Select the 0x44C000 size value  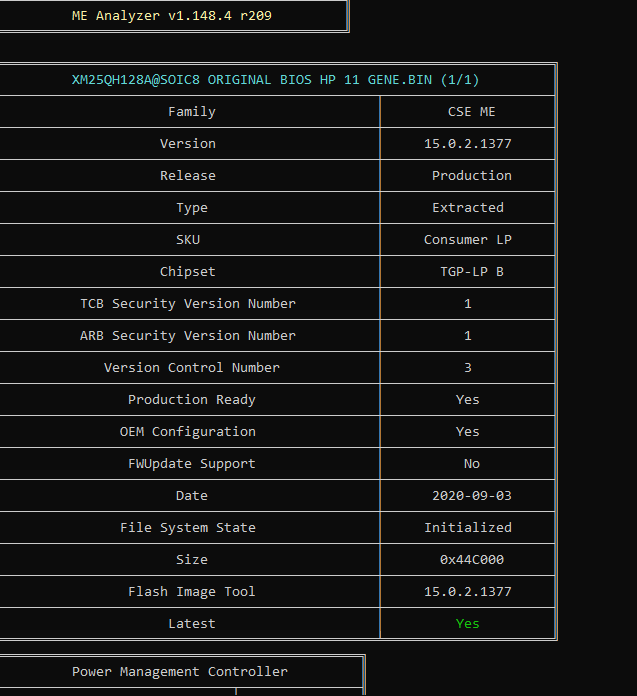click(471, 559)
